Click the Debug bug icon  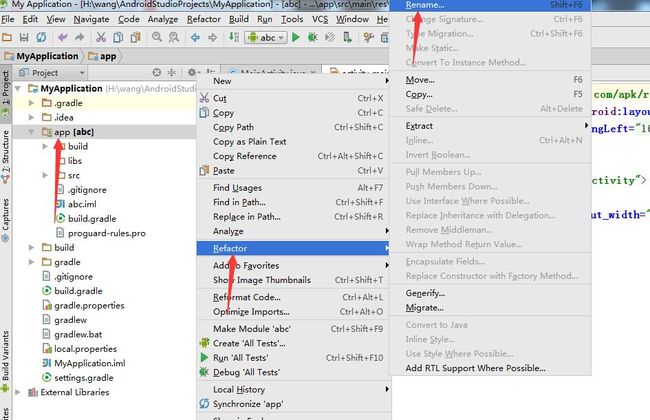point(313,37)
